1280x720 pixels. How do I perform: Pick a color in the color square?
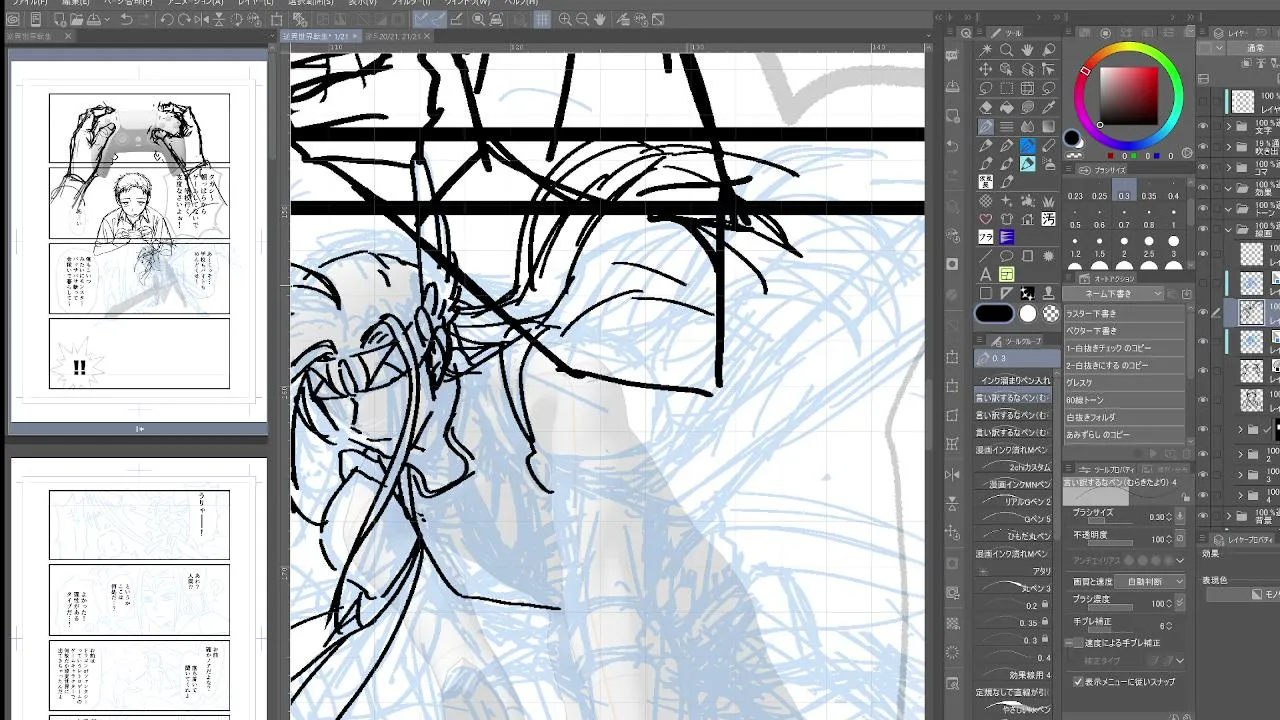pos(1128,96)
